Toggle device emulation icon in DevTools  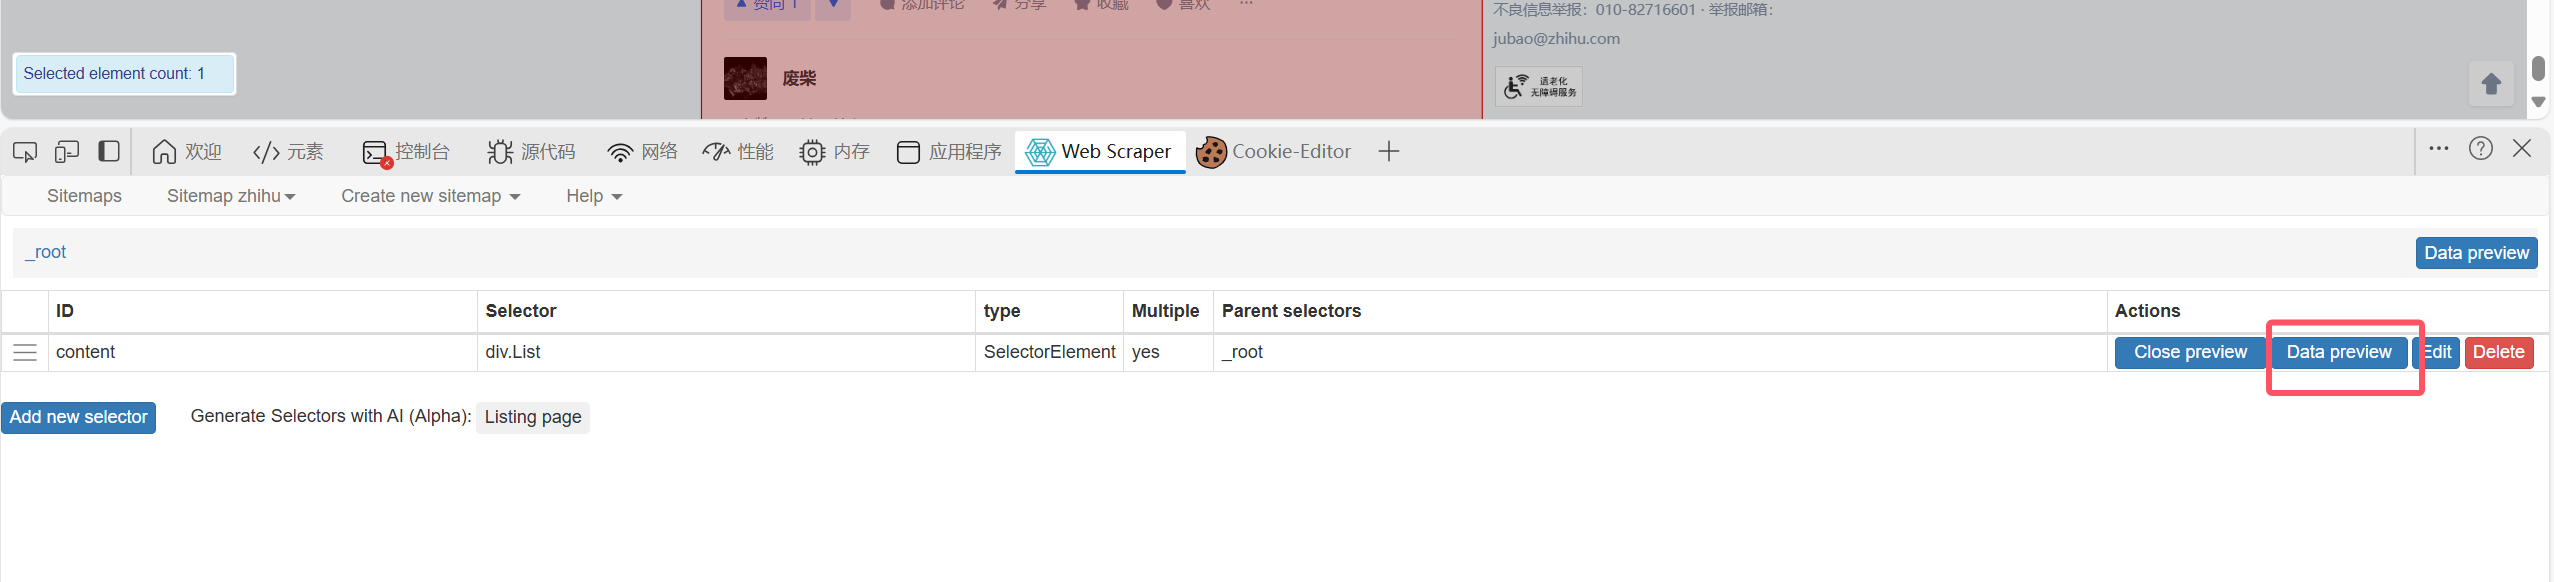tap(67, 152)
